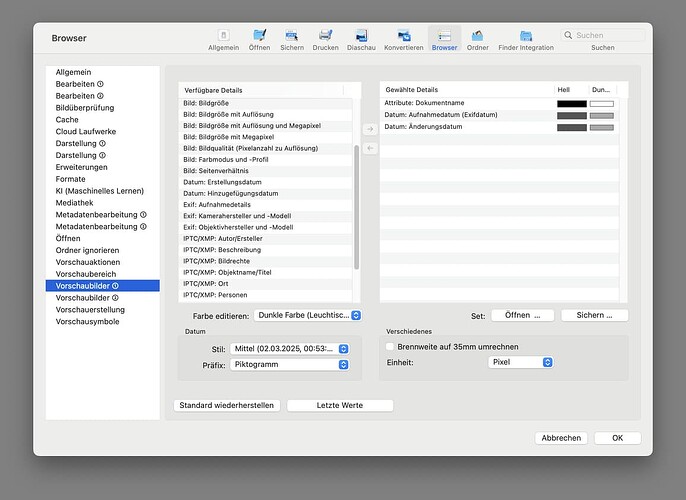Click Hell swatch for Datum: Änderungsdatum
The height and width of the screenshot is (500, 686).
(572, 127)
